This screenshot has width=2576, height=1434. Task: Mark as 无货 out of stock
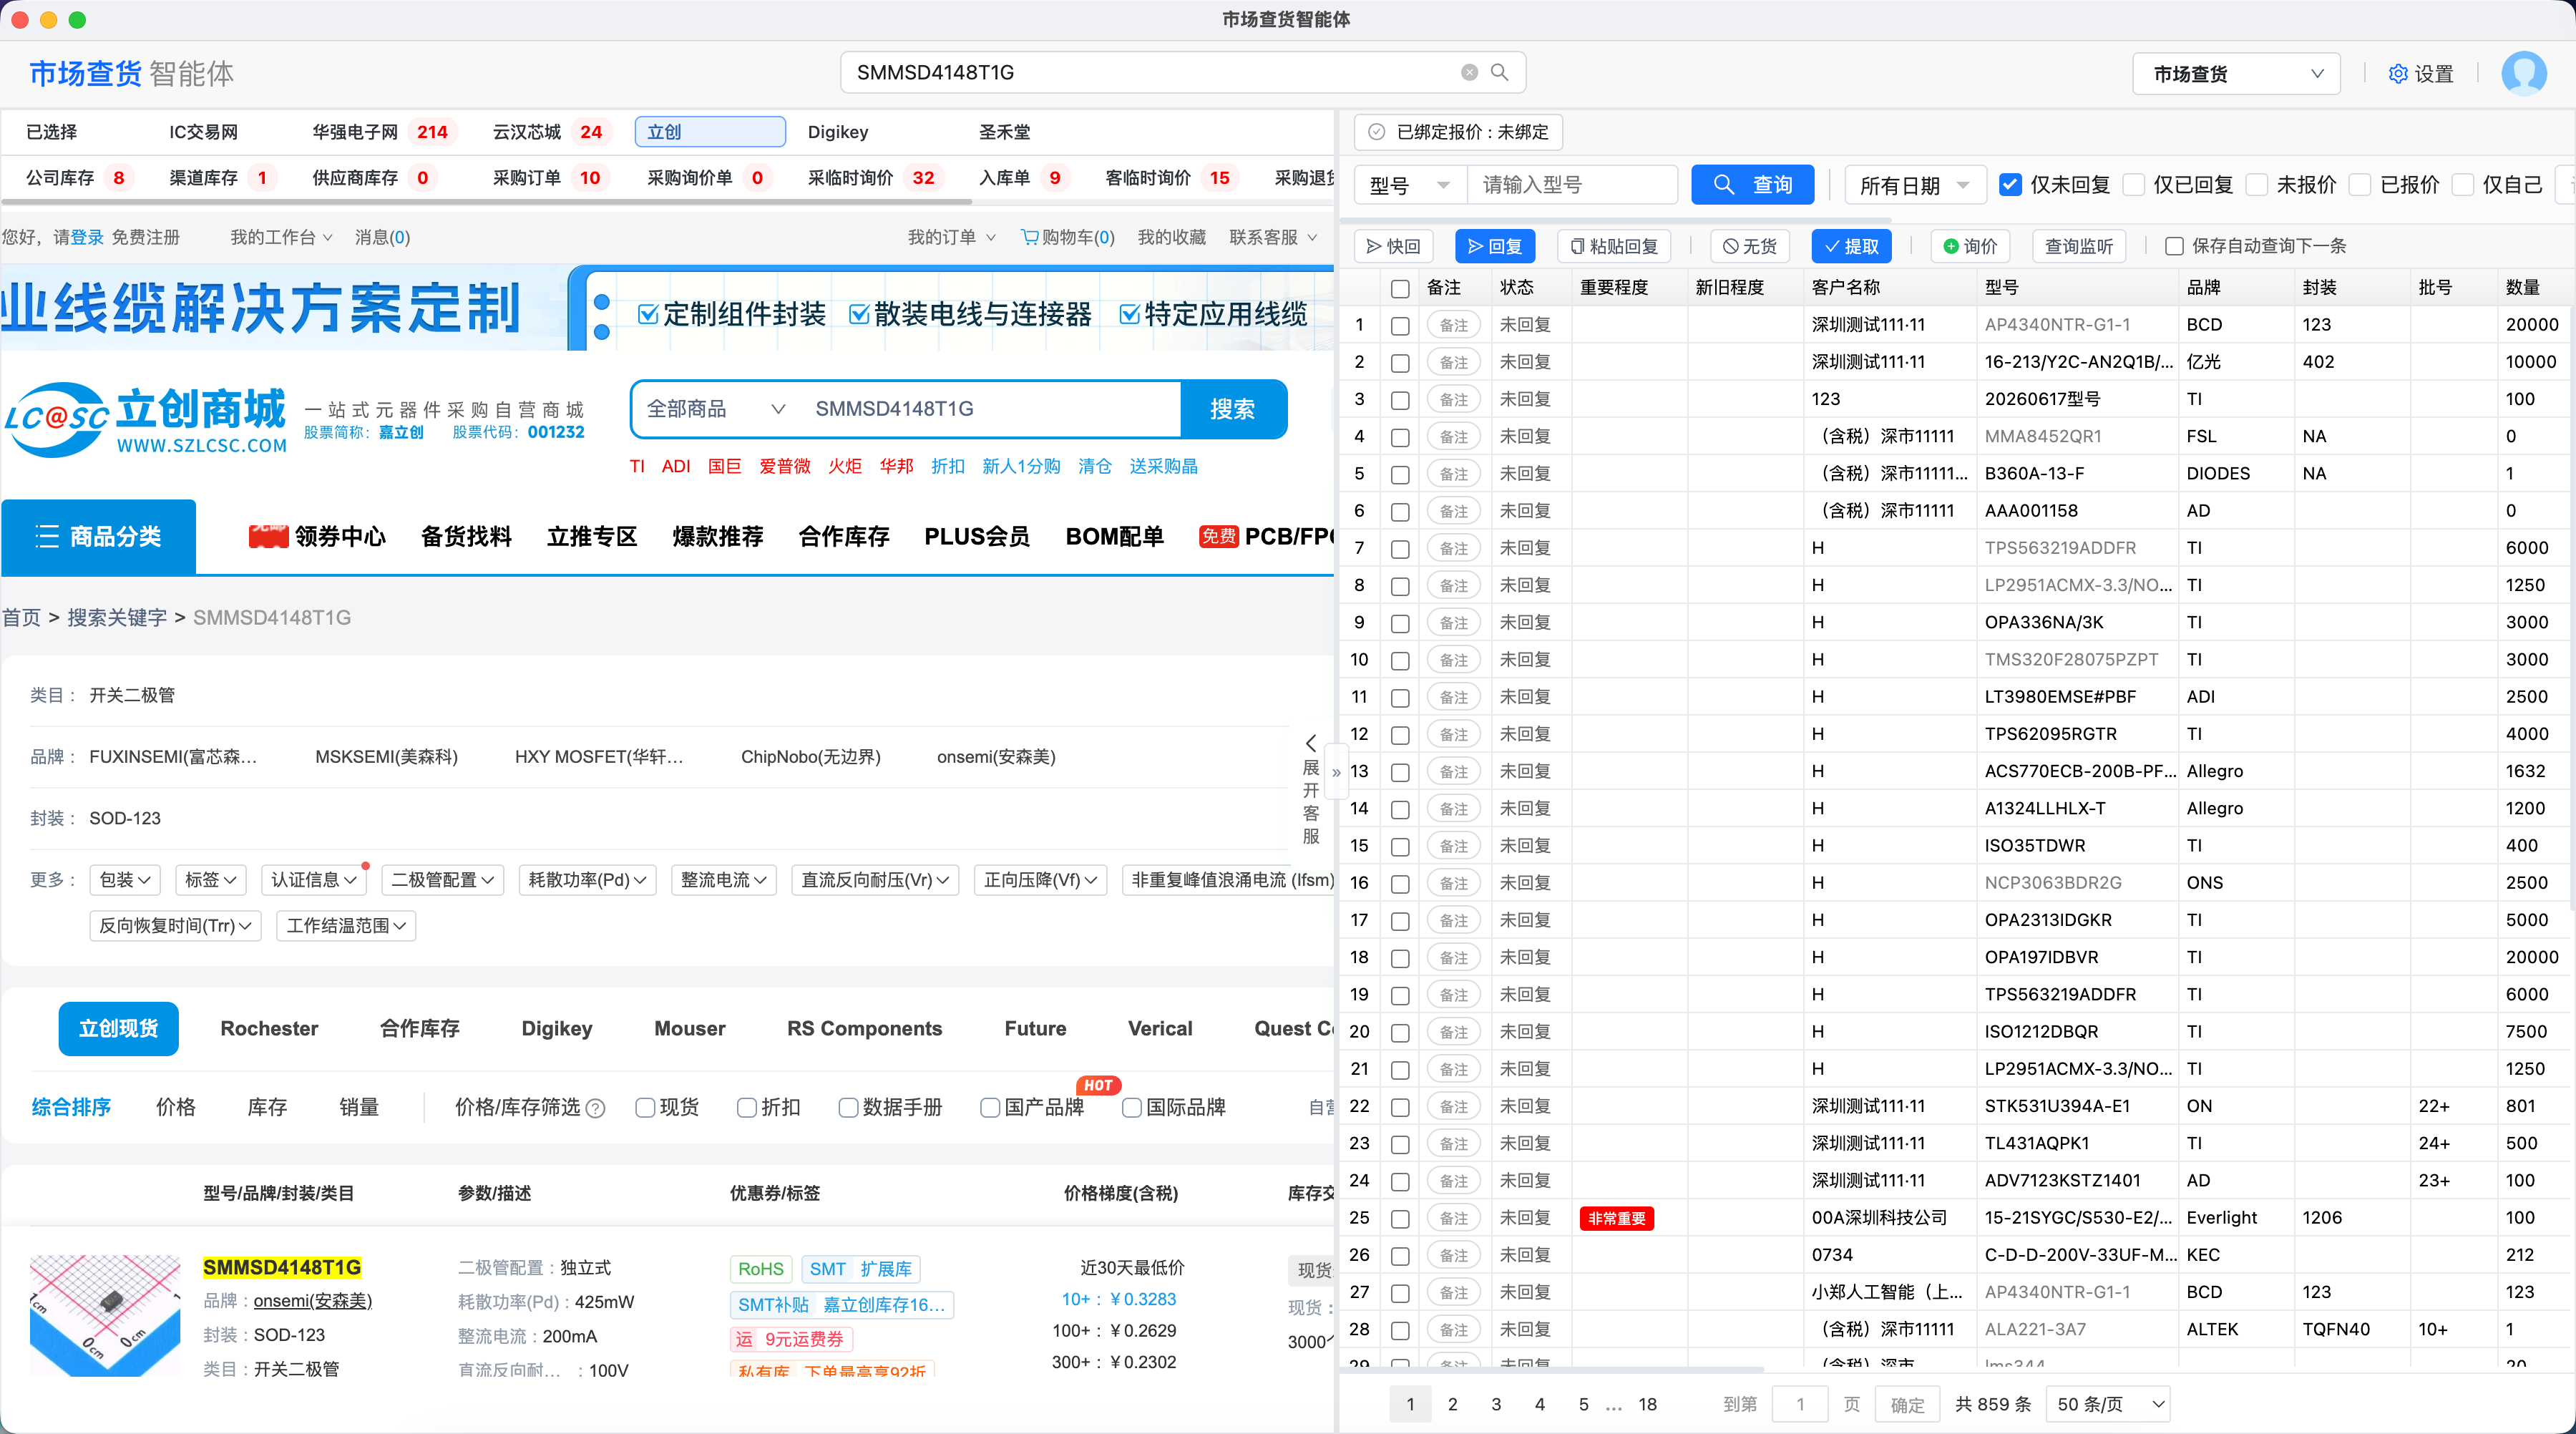1749,246
